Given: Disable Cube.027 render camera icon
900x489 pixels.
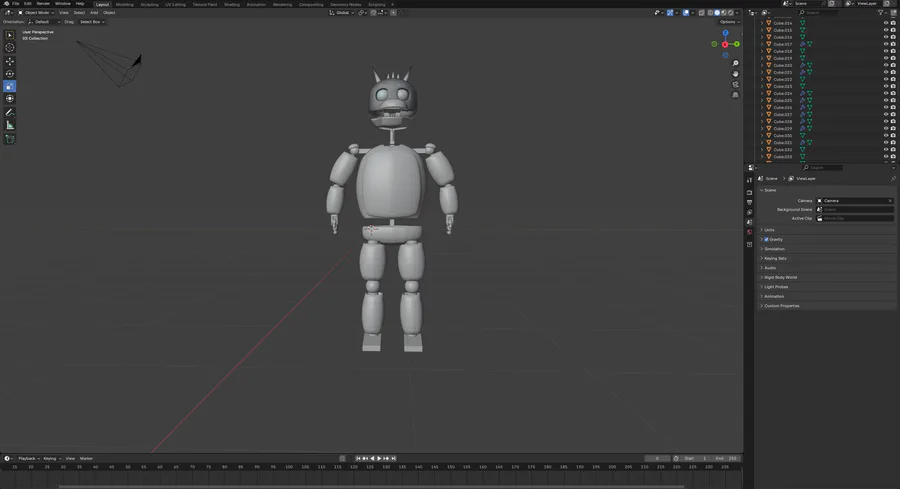Looking at the screenshot, I should point(893,114).
